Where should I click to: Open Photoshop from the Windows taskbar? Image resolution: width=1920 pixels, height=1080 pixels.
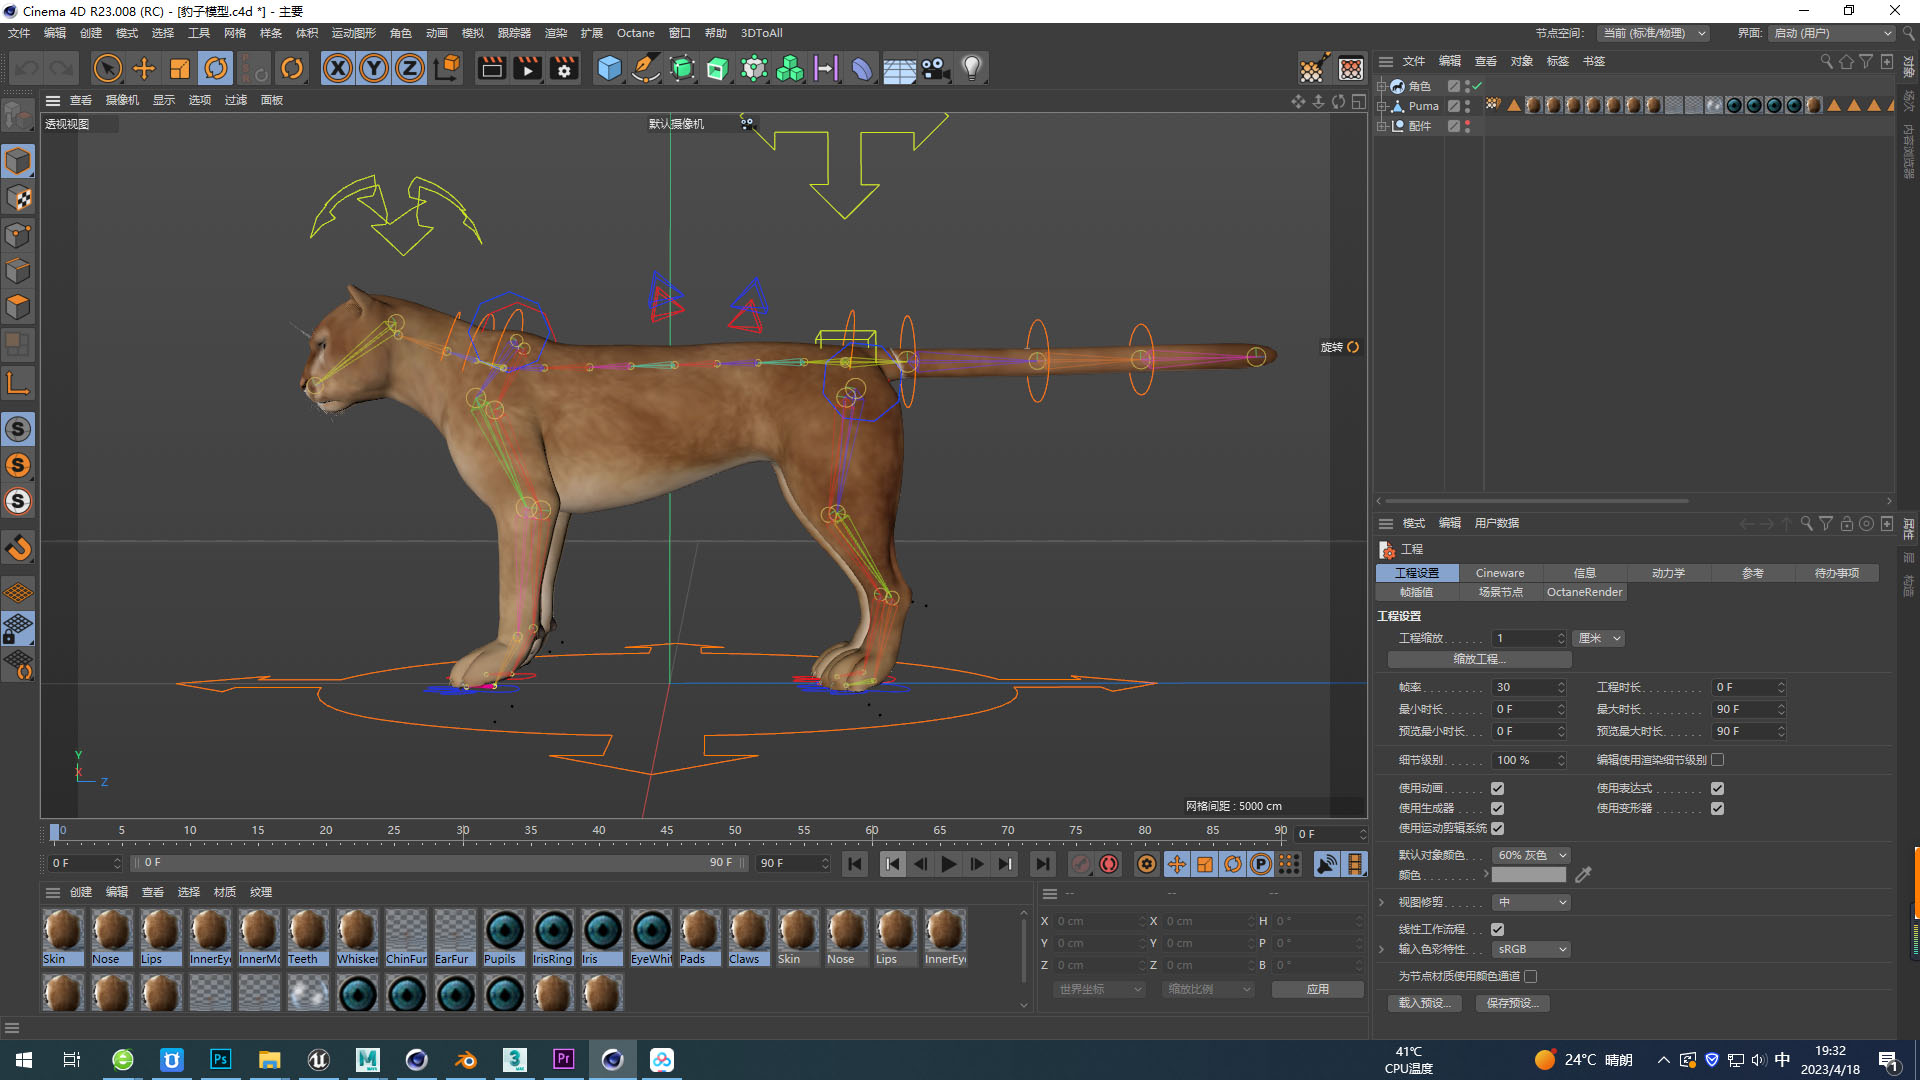[220, 1059]
